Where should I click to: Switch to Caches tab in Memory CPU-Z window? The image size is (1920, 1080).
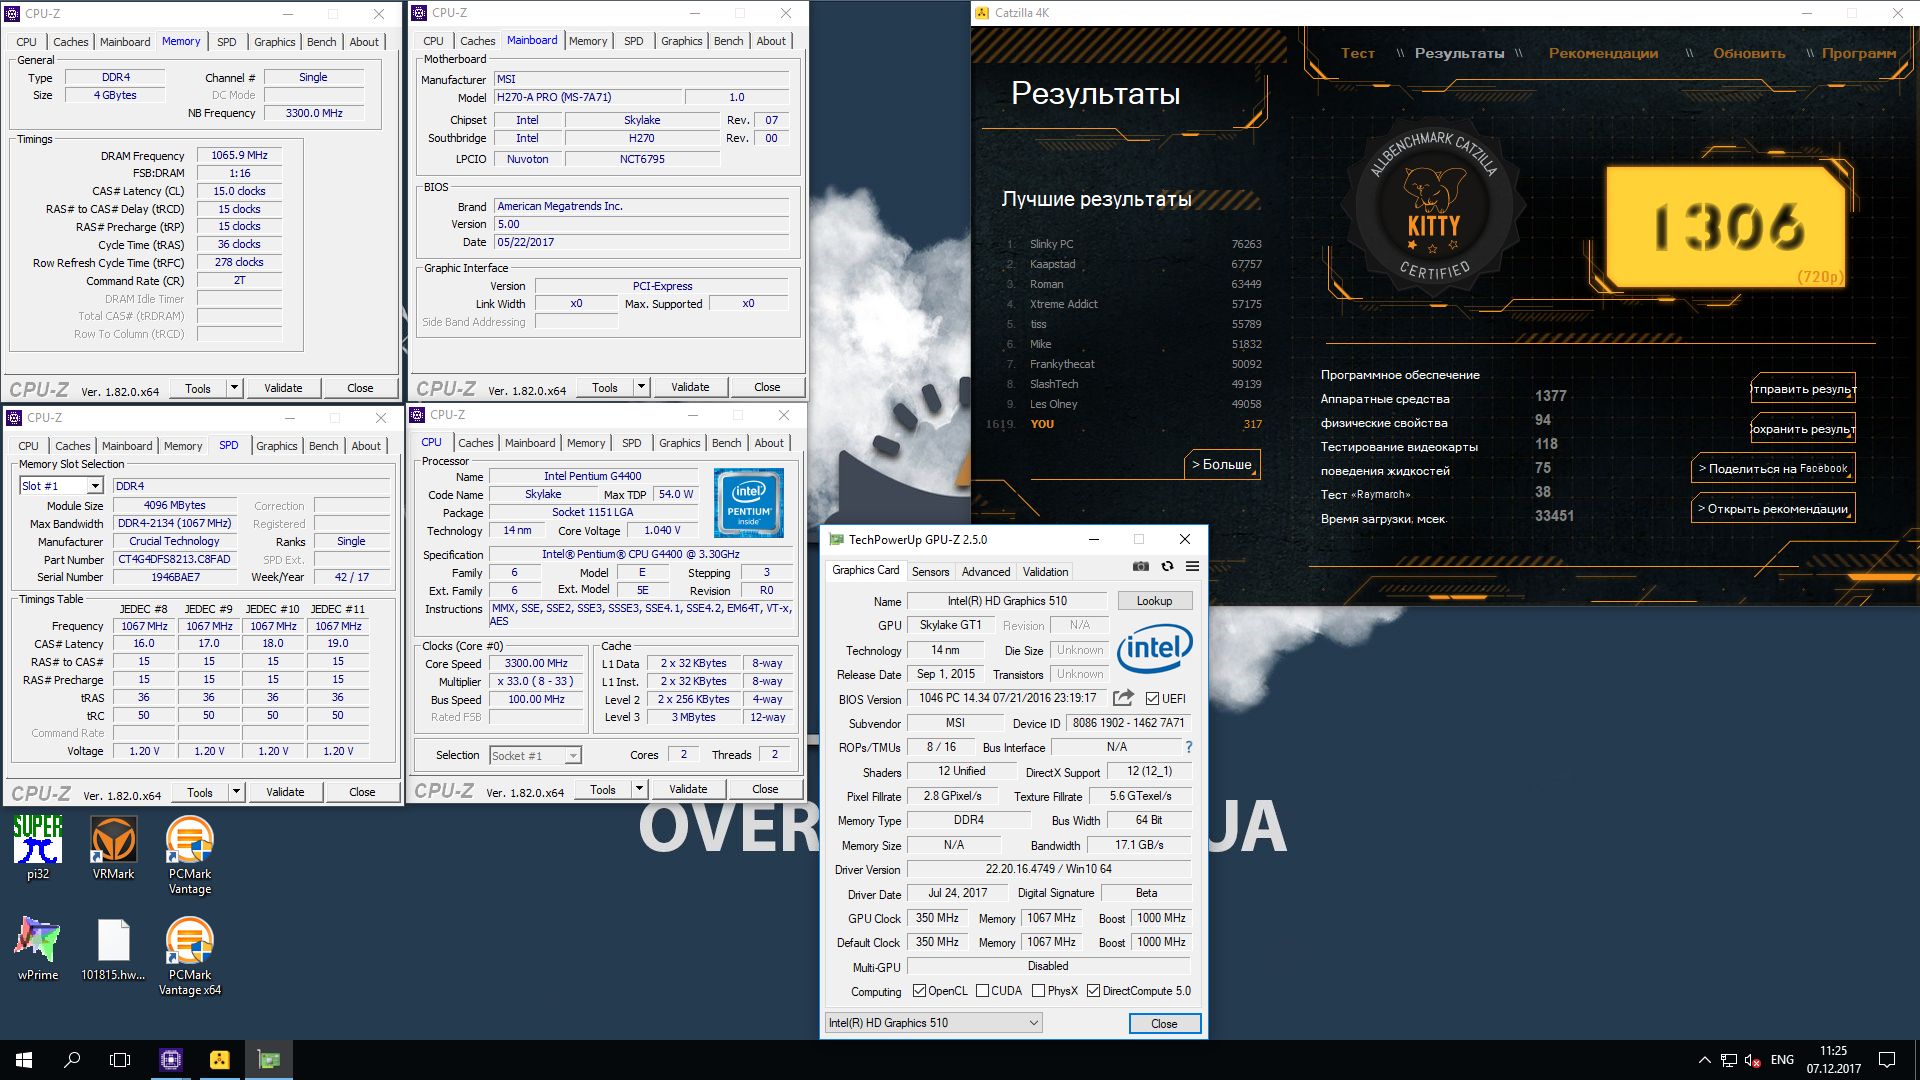coord(70,42)
